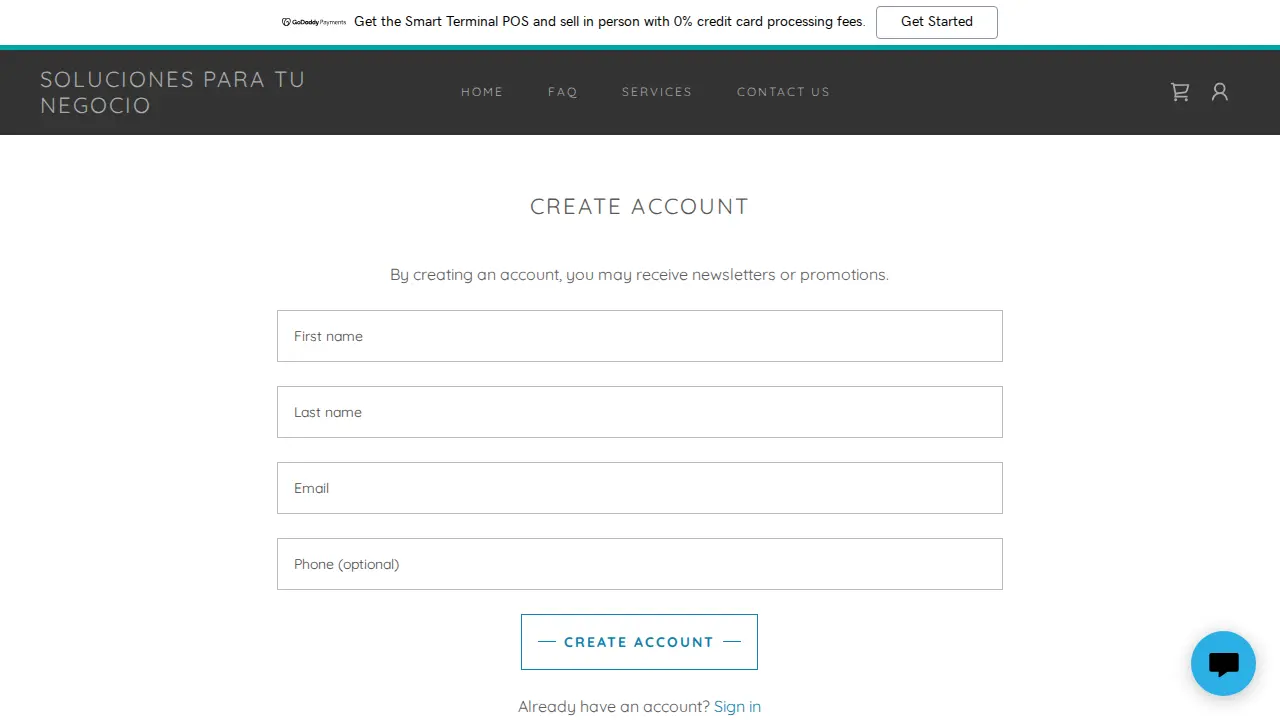Click the newsletters or promotions notice text
Screen dimensions: 1280x720
point(639,274)
